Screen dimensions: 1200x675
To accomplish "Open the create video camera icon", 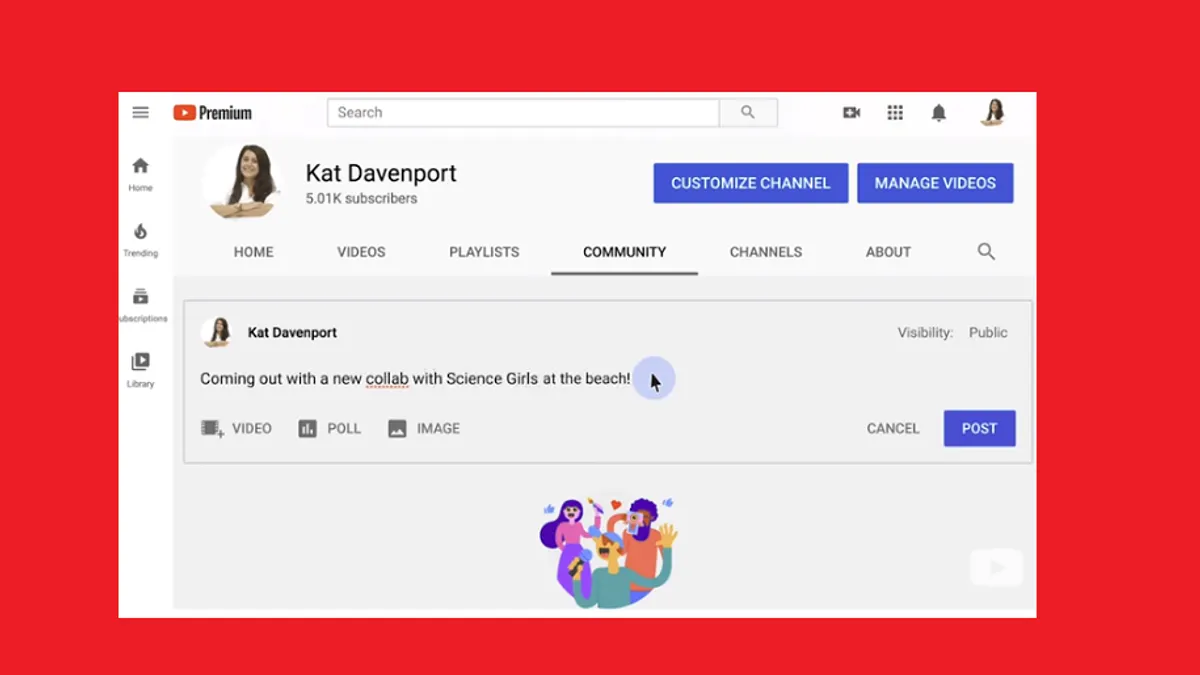I will click(852, 113).
